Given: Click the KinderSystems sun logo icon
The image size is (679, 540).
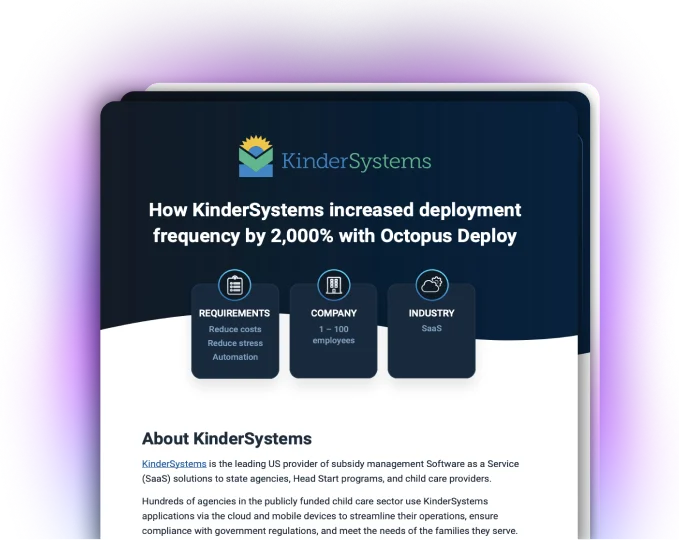Looking at the screenshot, I should tap(256, 156).
